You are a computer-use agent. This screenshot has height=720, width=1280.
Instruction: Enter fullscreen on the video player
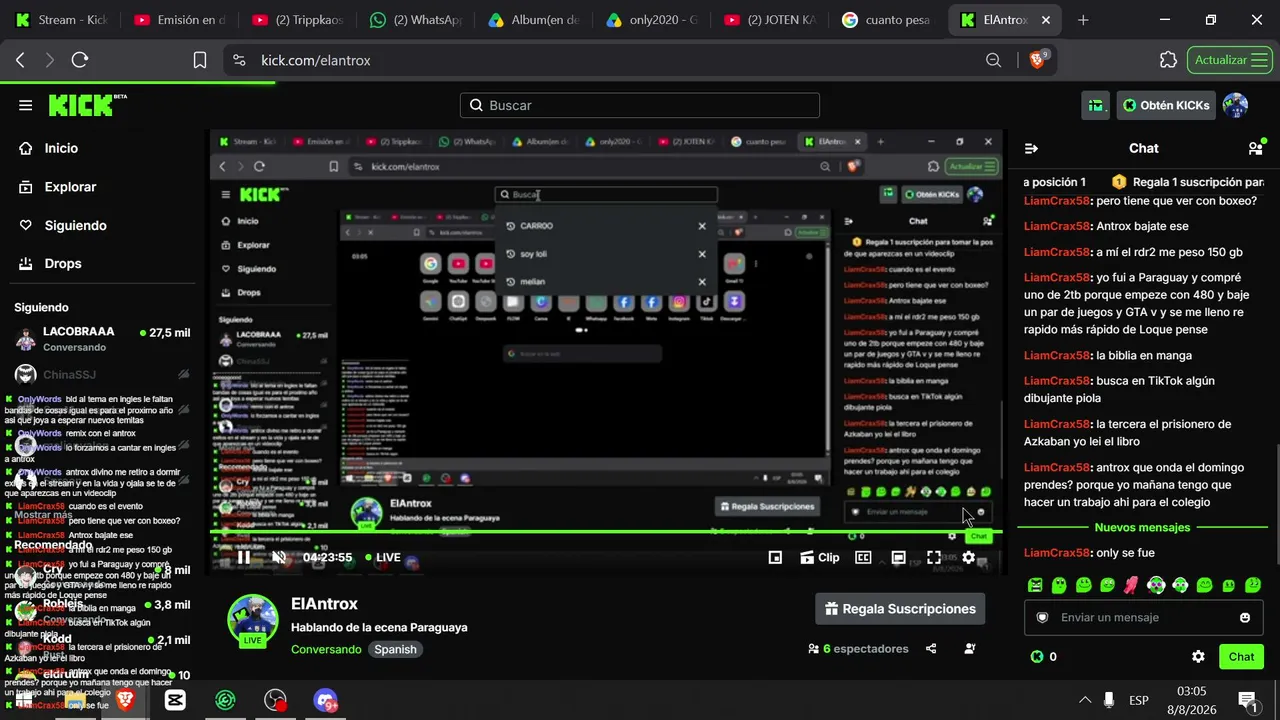(x=933, y=558)
